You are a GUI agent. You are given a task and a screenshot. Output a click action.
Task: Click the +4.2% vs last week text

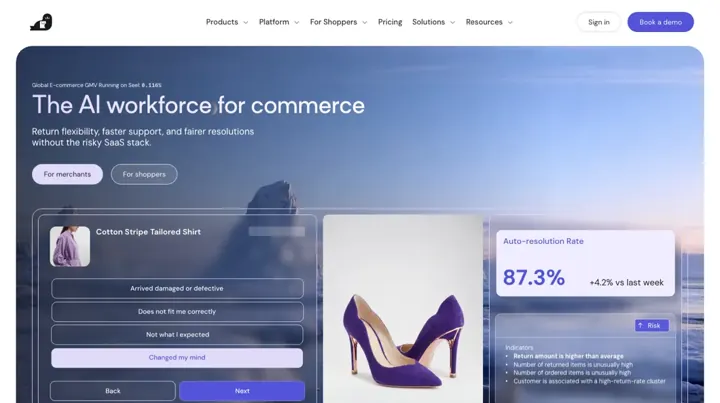(x=626, y=283)
